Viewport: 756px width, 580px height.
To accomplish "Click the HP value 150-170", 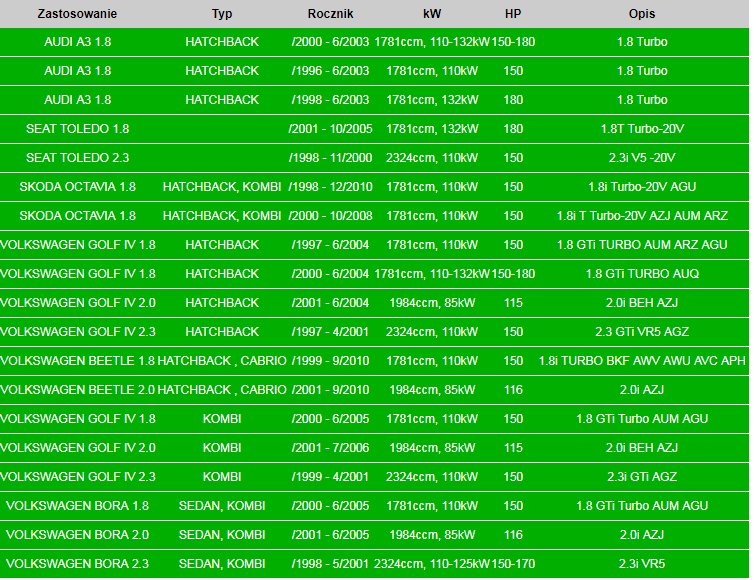I will click(x=513, y=563).
